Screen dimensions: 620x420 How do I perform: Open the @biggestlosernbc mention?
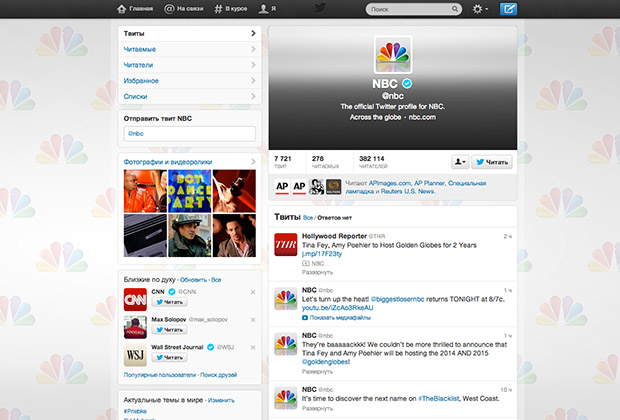coord(397,299)
